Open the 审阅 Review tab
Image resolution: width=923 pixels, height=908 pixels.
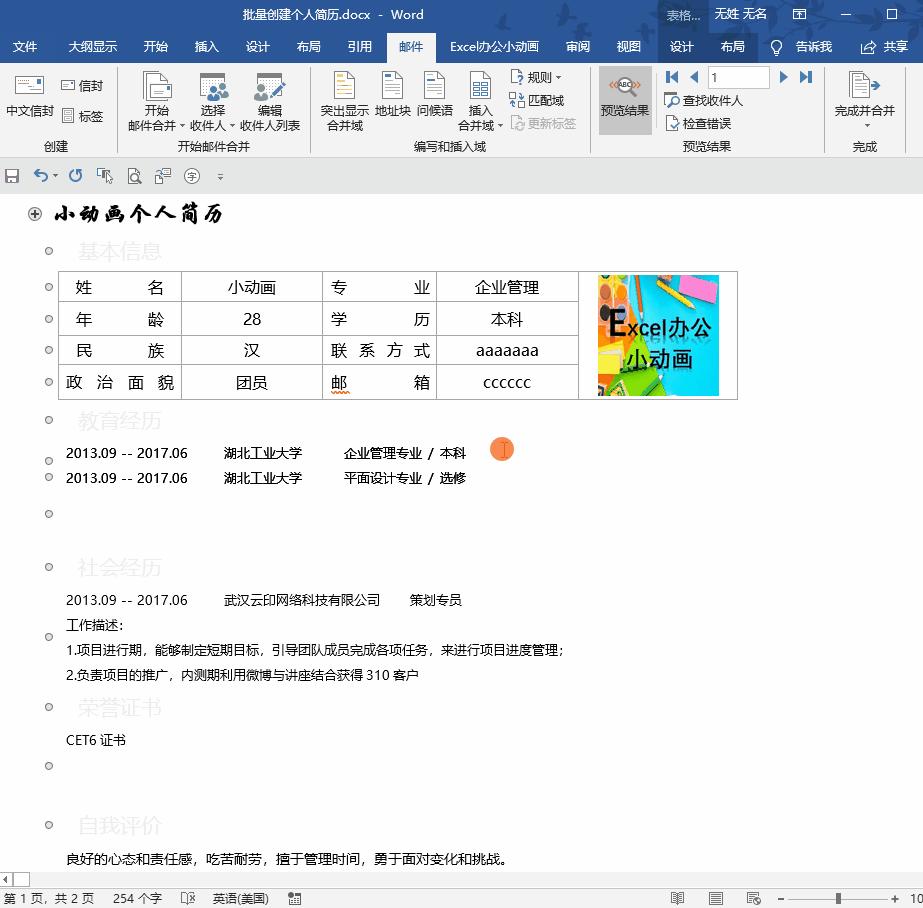[578, 46]
